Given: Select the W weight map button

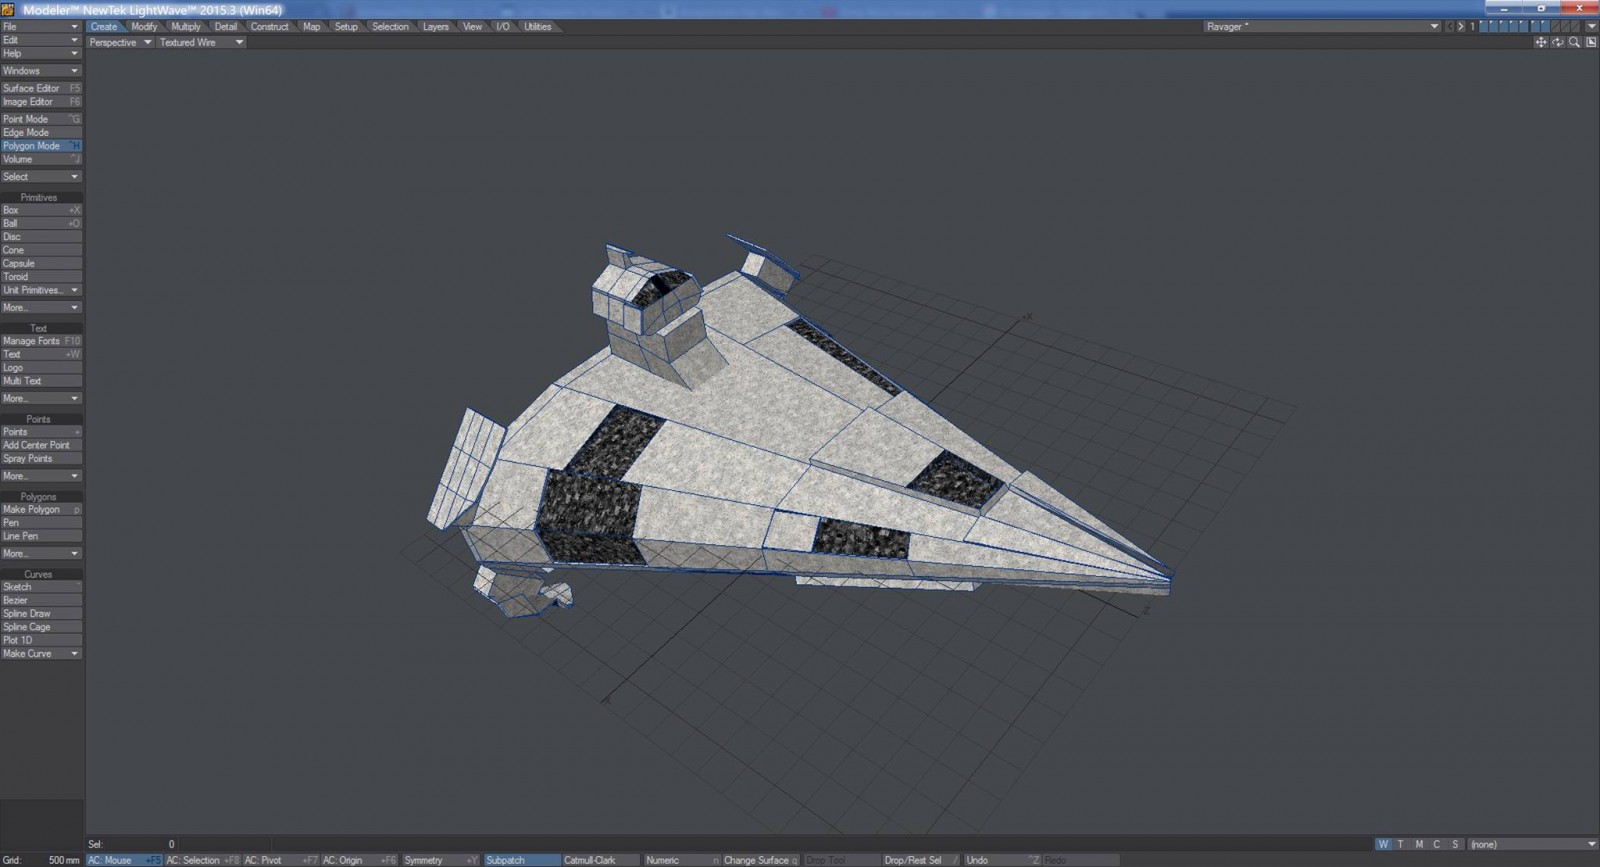Looking at the screenshot, I should coord(1383,844).
